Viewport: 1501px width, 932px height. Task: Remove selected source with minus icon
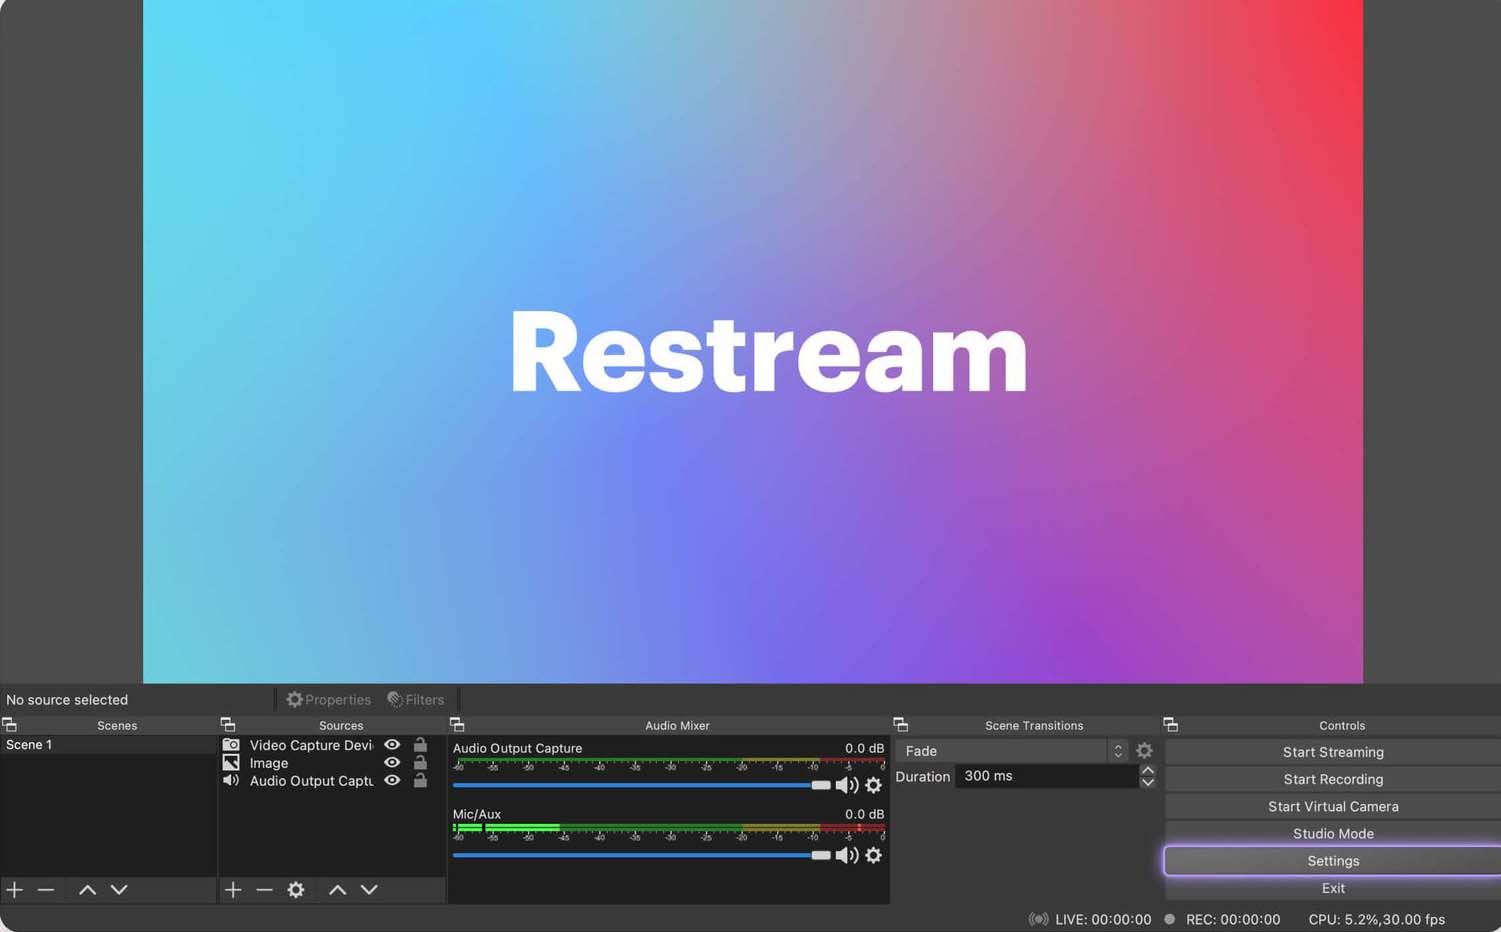coord(264,889)
